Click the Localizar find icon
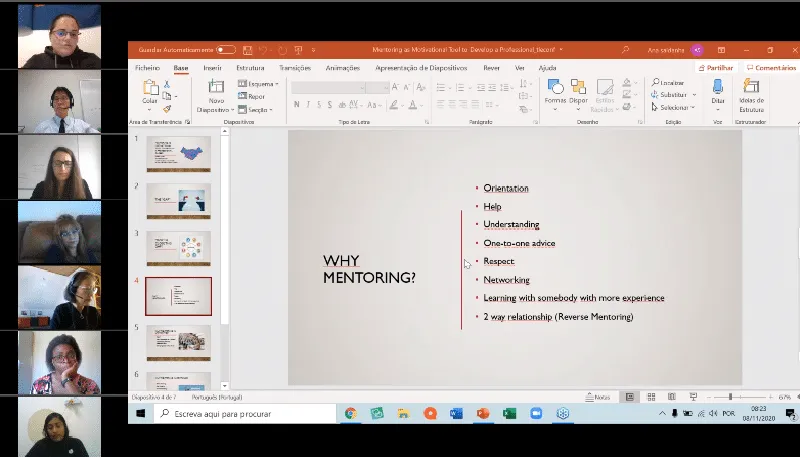Image resolution: width=800 pixels, height=457 pixels. 669,83
